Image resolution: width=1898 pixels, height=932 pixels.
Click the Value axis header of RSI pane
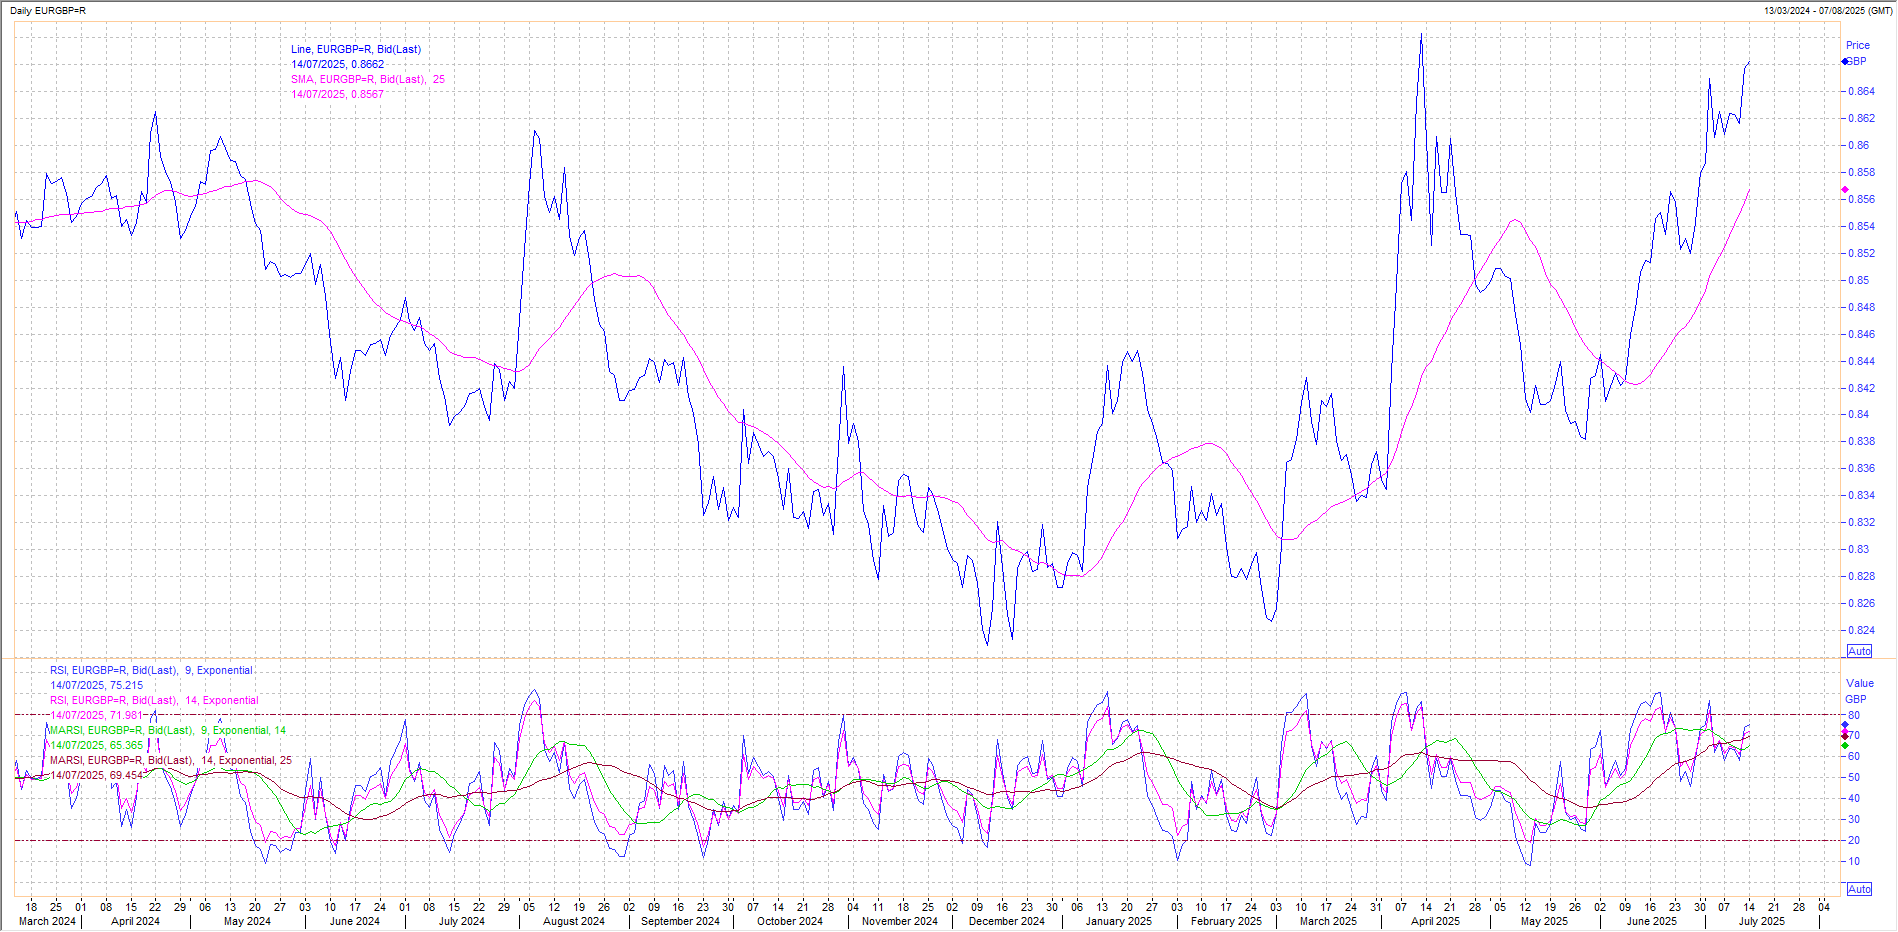click(x=1859, y=683)
